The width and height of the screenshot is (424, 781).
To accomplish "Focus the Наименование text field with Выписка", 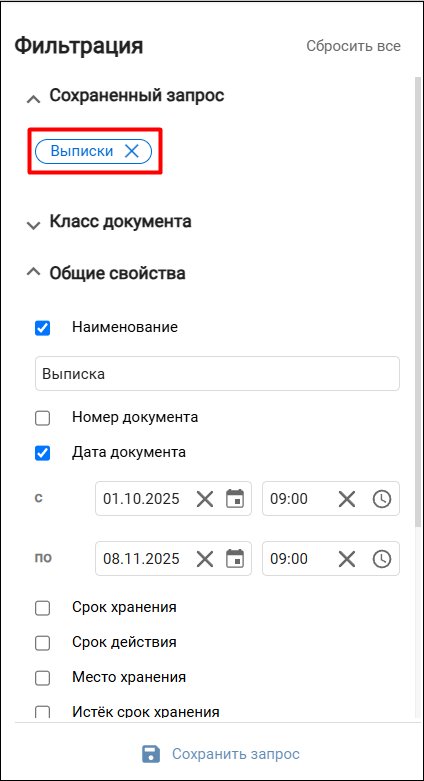I will coord(217,374).
